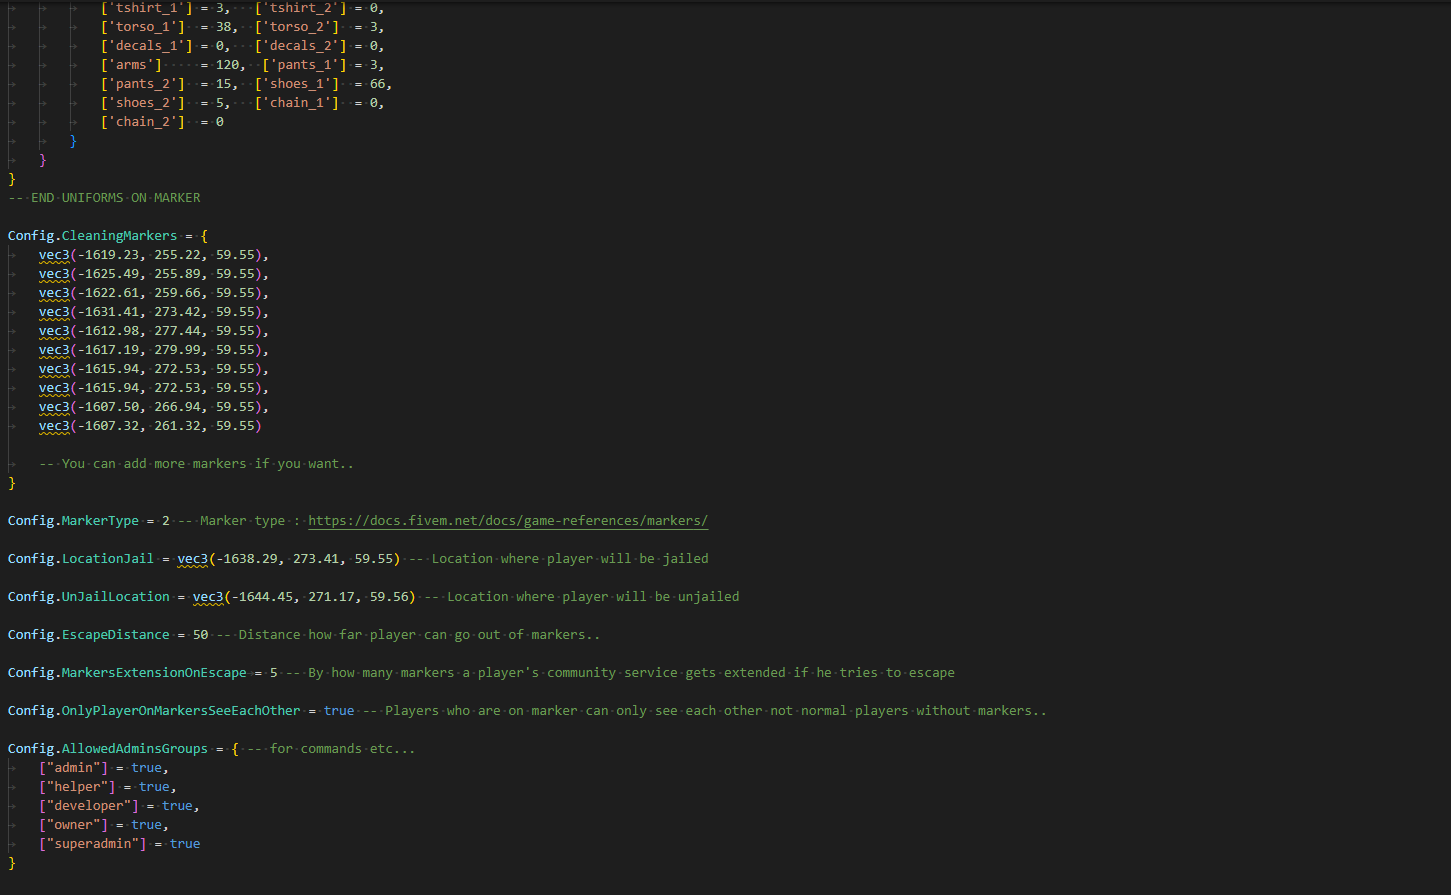Click the true value of OnlyPlayerOnMarkersSeeEachOther

coord(339,711)
